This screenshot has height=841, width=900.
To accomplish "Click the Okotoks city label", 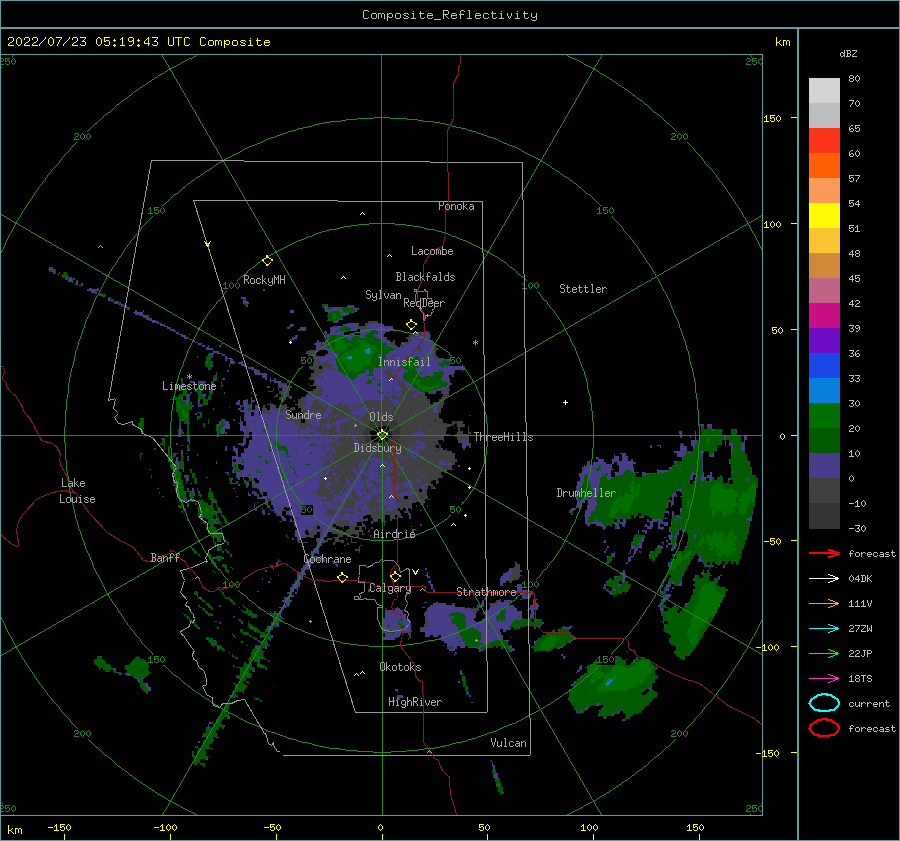I will [400, 667].
